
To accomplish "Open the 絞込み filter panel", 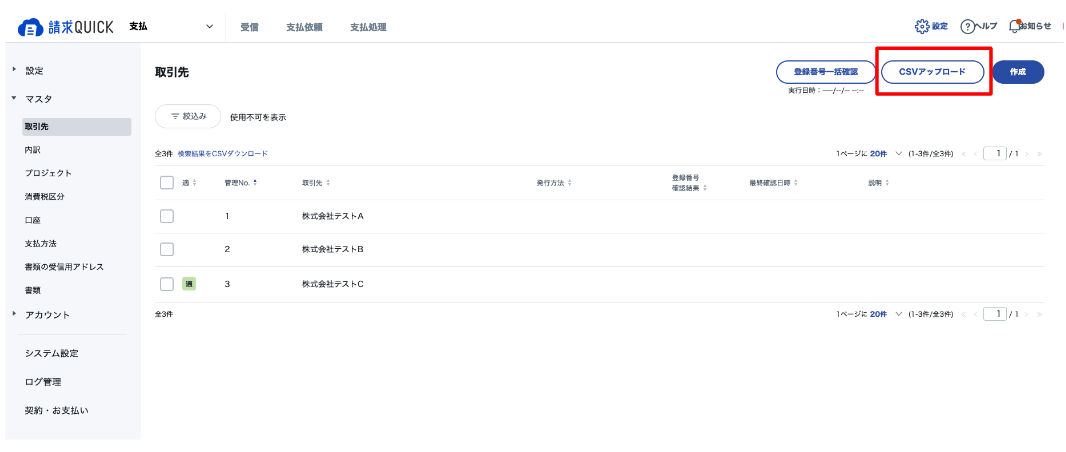I will coord(188,116).
